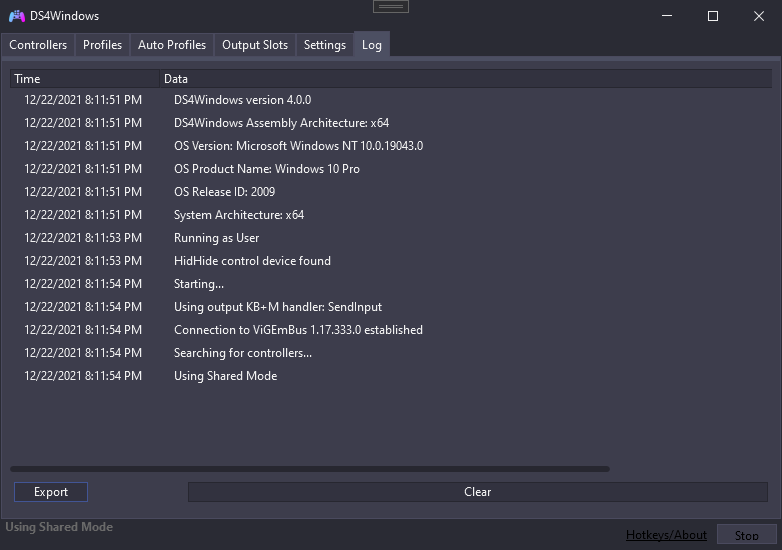Screen dimensions: 782x550
Task: Click the Time column header
Action: pyautogui.click(x=85, y=79)
